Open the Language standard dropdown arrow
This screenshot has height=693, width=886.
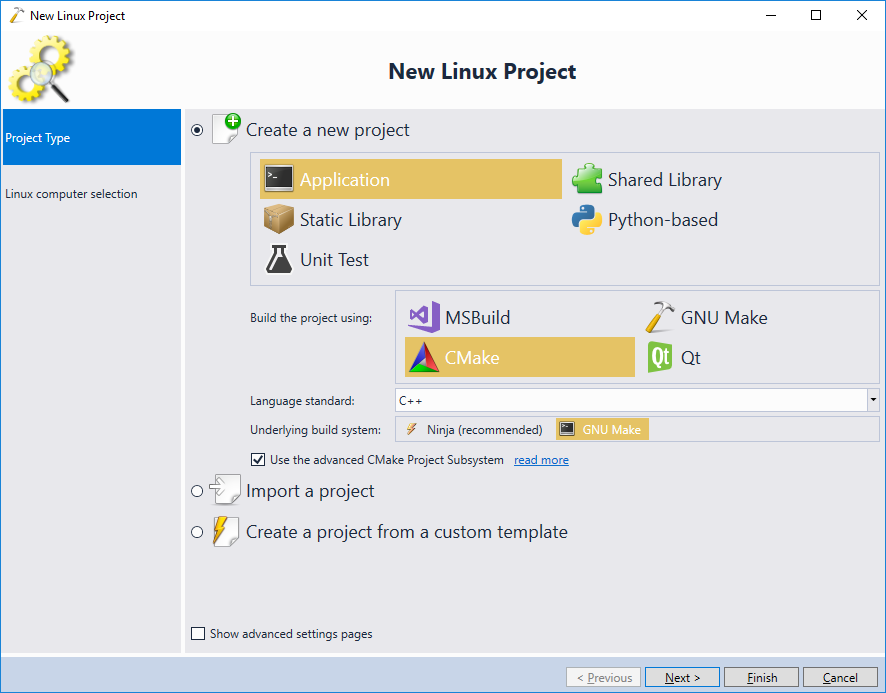coord(873,400)
